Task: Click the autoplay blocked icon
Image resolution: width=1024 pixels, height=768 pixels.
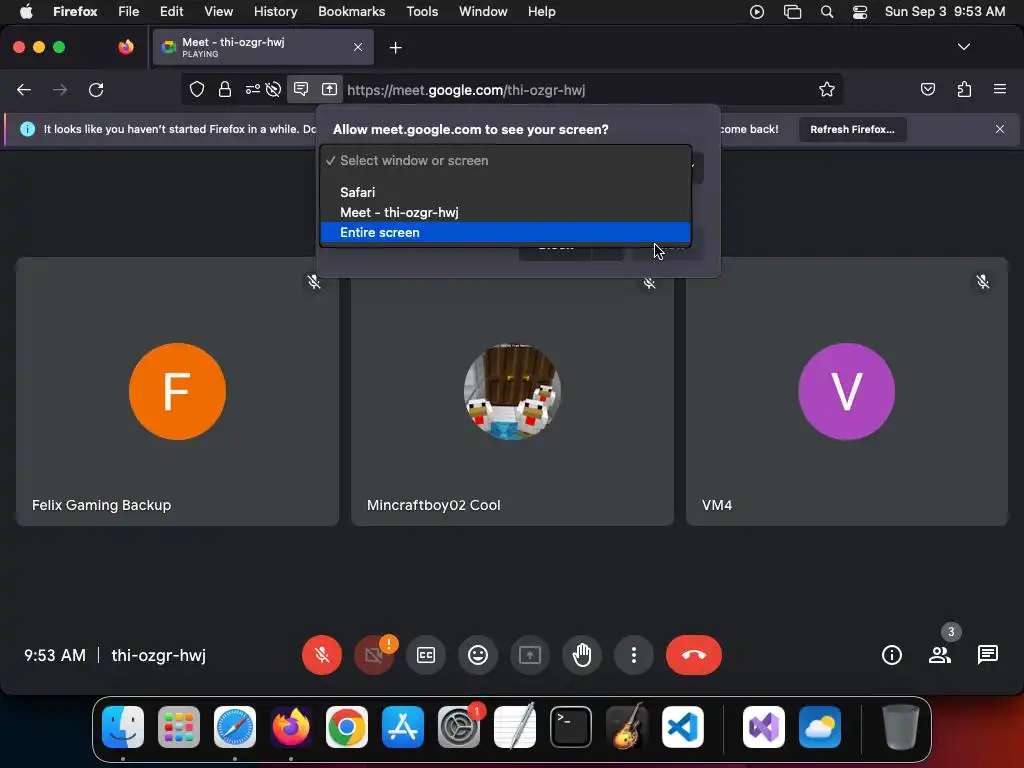Action: pyautogui.click(x=274, y=89)
